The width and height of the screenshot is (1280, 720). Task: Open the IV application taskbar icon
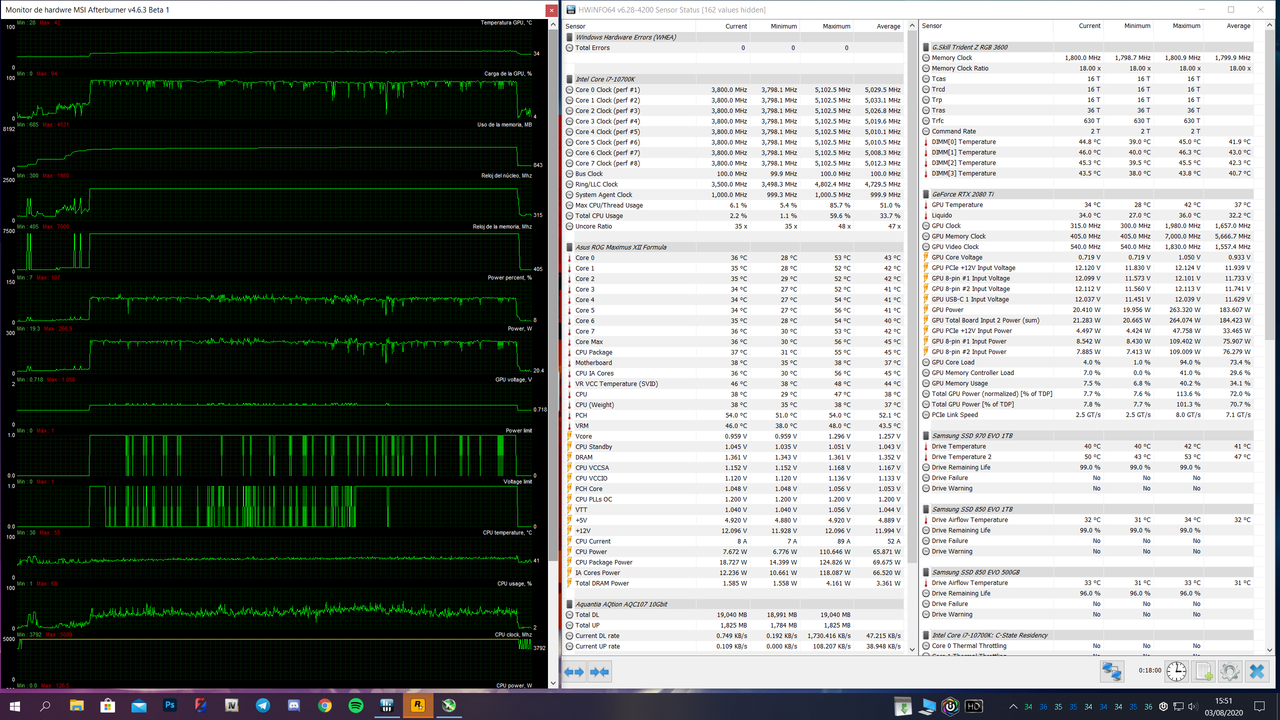[232, 706]
